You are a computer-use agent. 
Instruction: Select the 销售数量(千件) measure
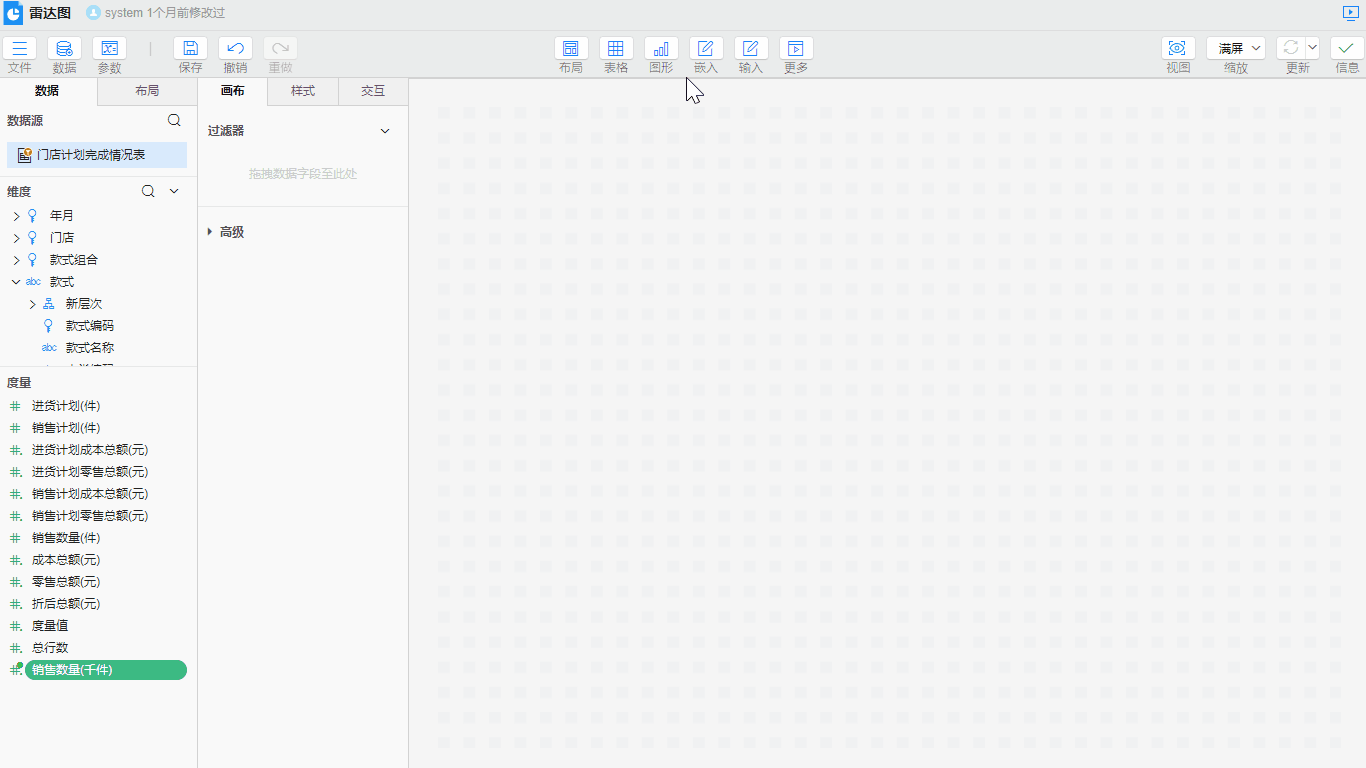tap(105, 670)
